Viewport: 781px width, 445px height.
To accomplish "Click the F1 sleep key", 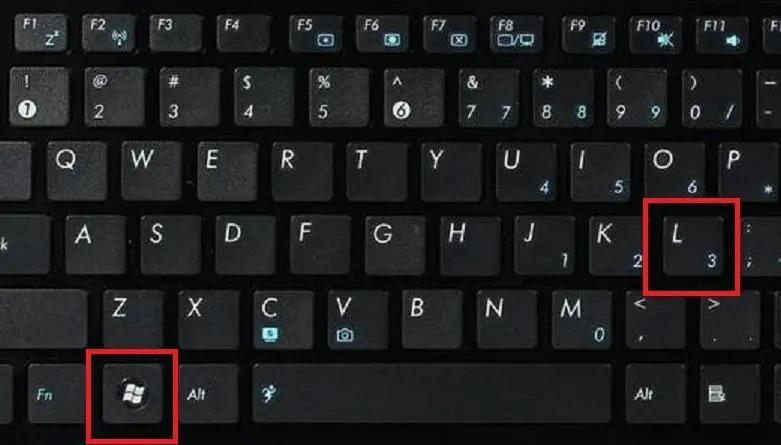I will [40, 33].
